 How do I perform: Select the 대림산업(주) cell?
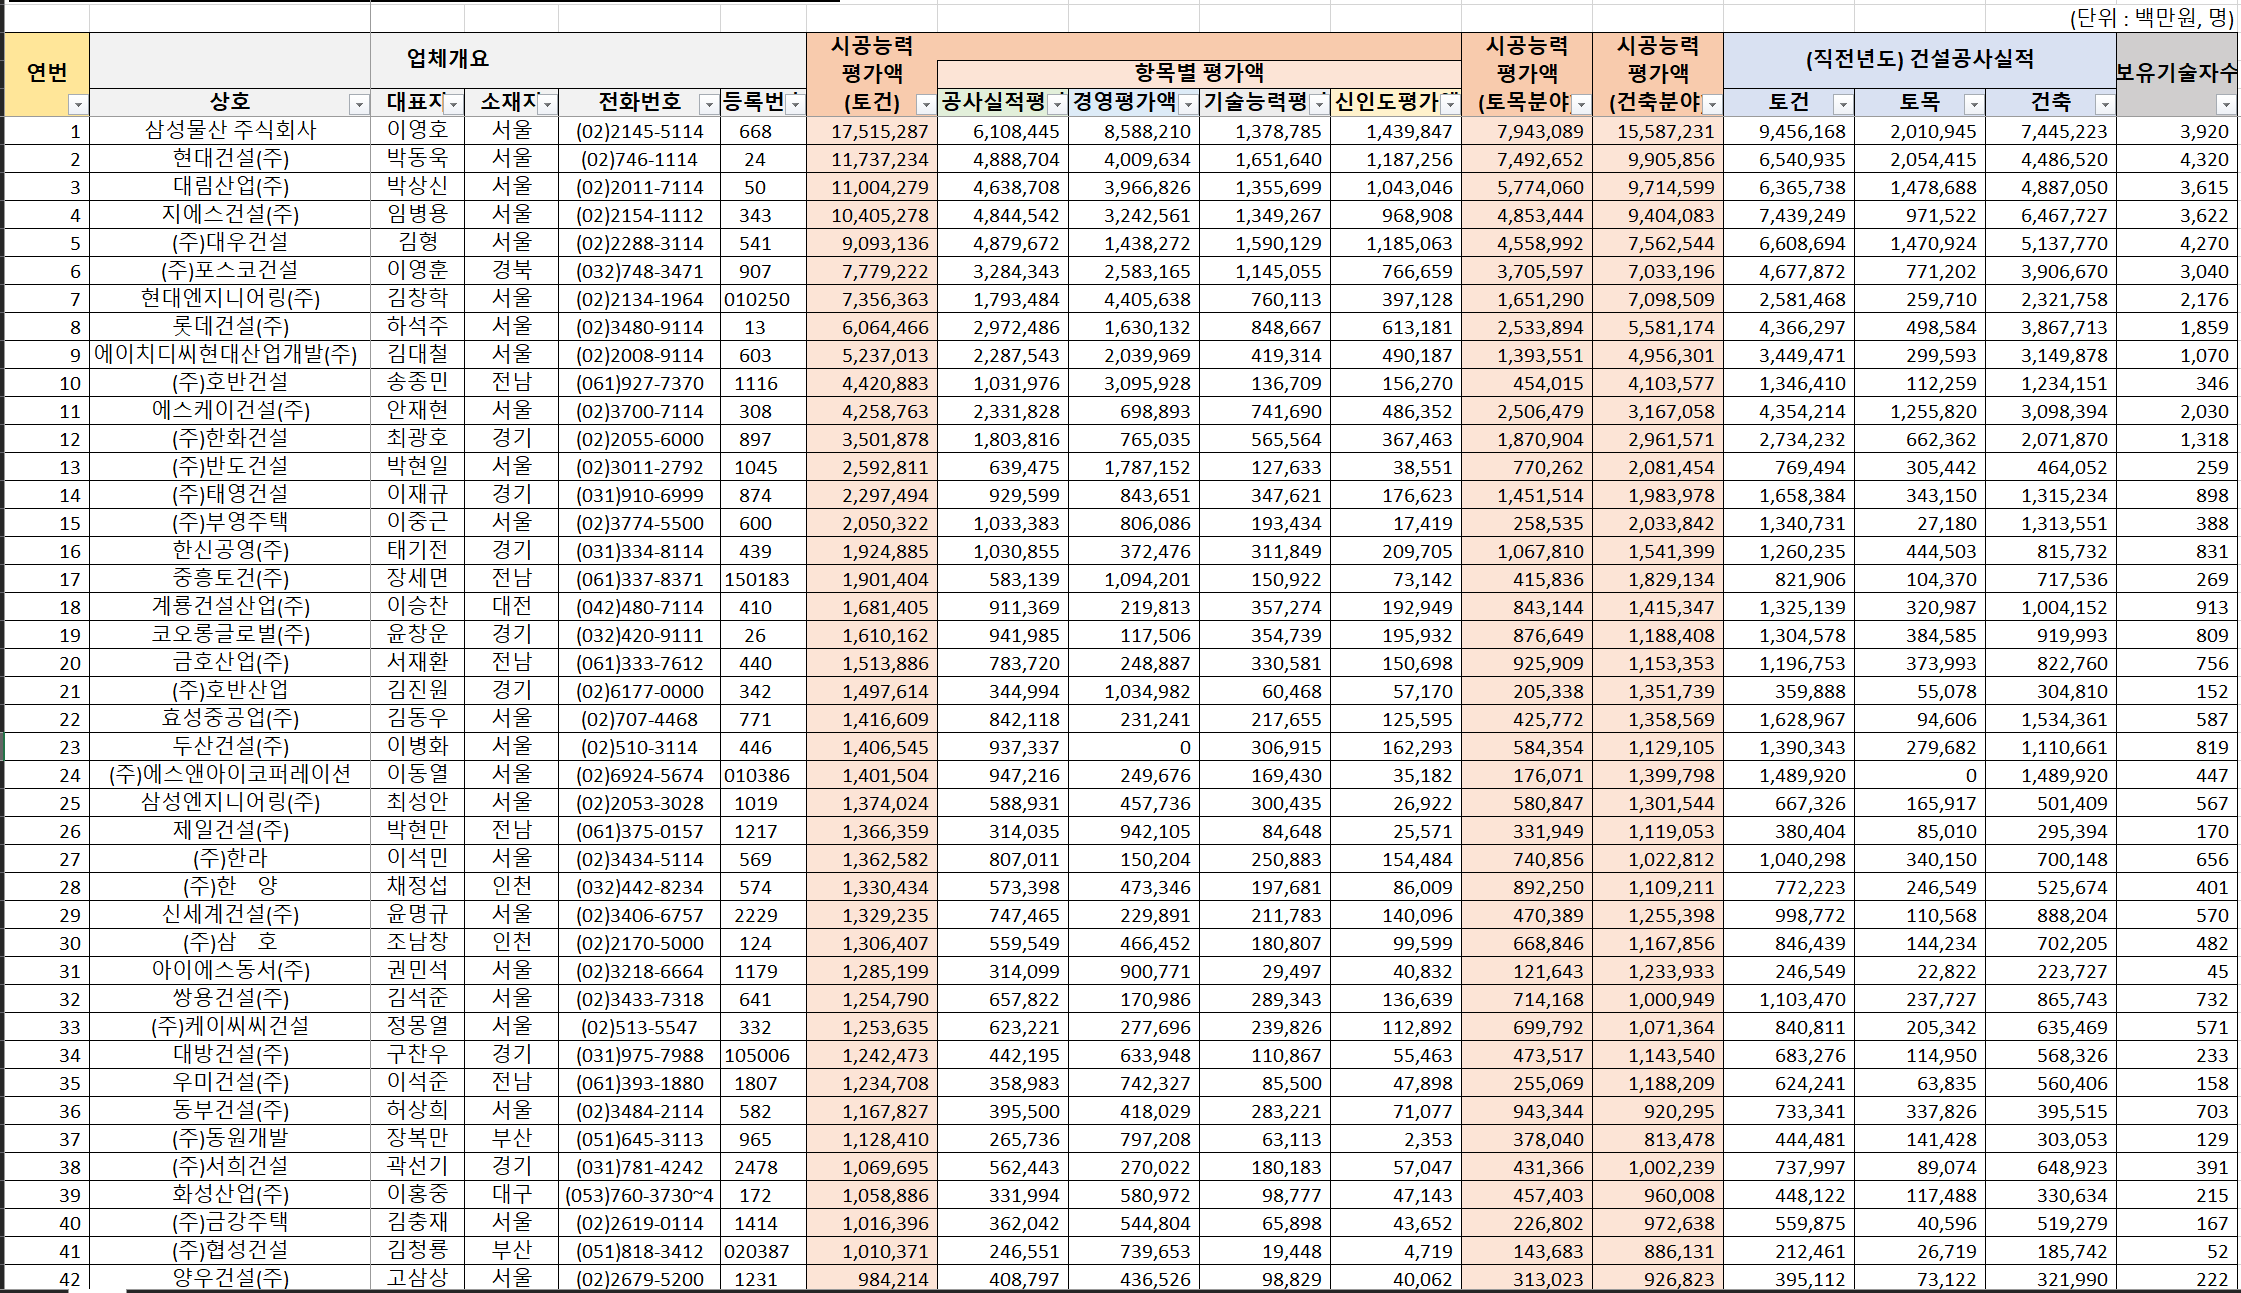[230, 186]
